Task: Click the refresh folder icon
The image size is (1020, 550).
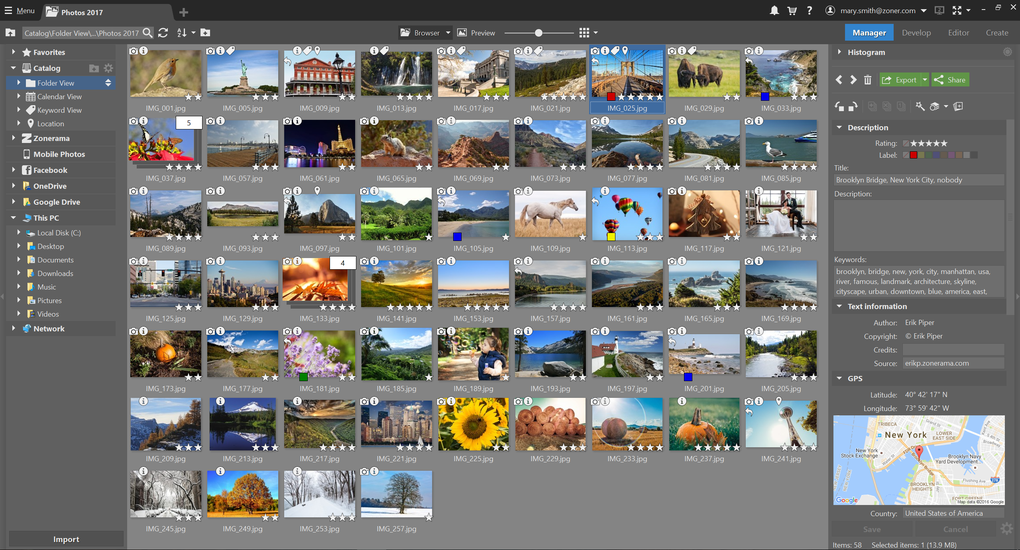Action: click(x=163, y=33)
